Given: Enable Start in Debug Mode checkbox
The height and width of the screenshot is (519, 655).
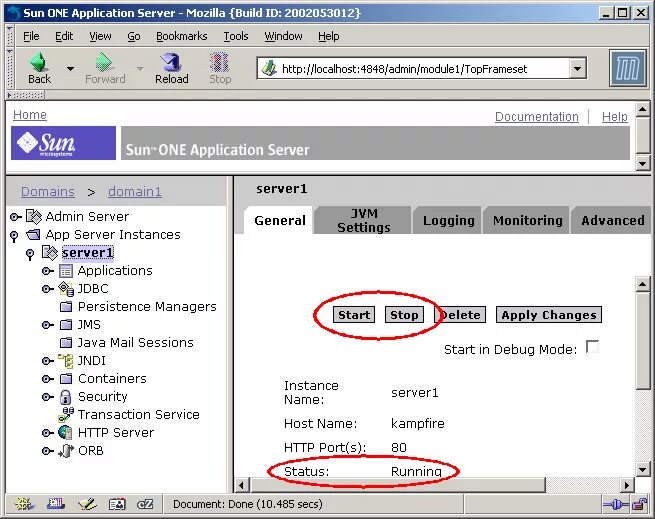Looking at the screenshot, I should click(x=592, y=347).
